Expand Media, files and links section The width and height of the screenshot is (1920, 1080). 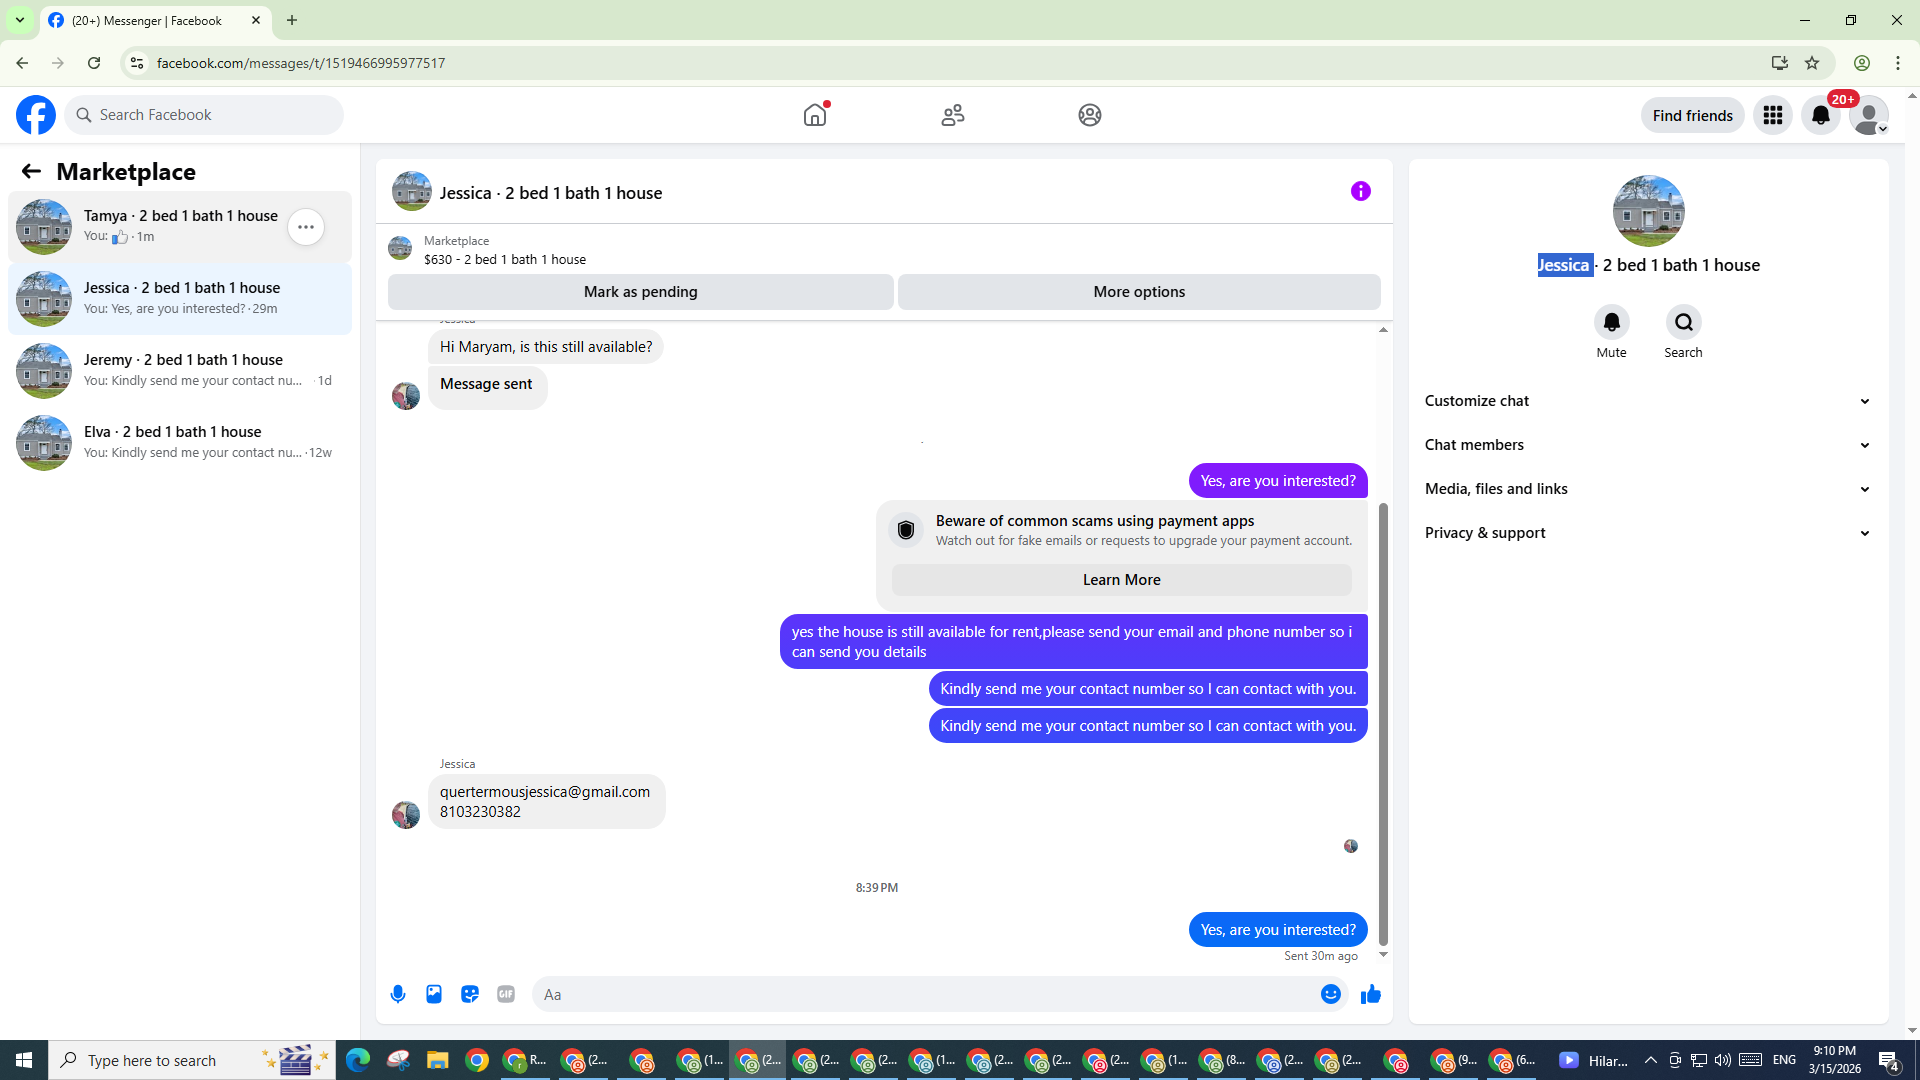tap(1648, 489)
